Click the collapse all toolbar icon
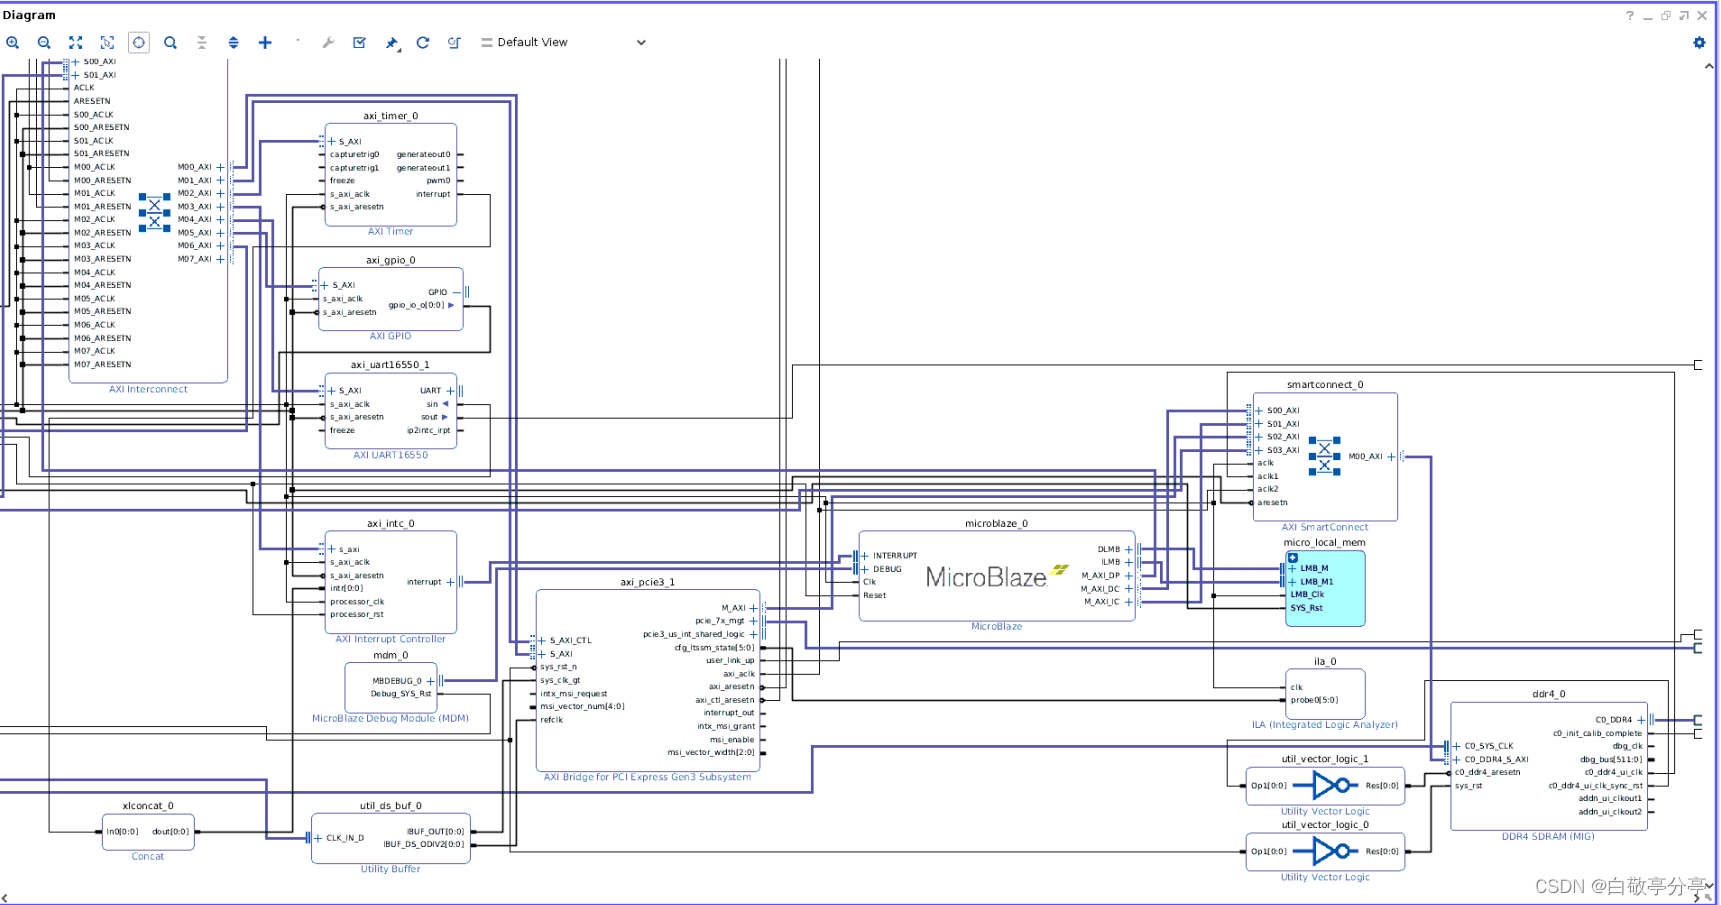Viewport: 1721px width, 905px height. (202, 42)
